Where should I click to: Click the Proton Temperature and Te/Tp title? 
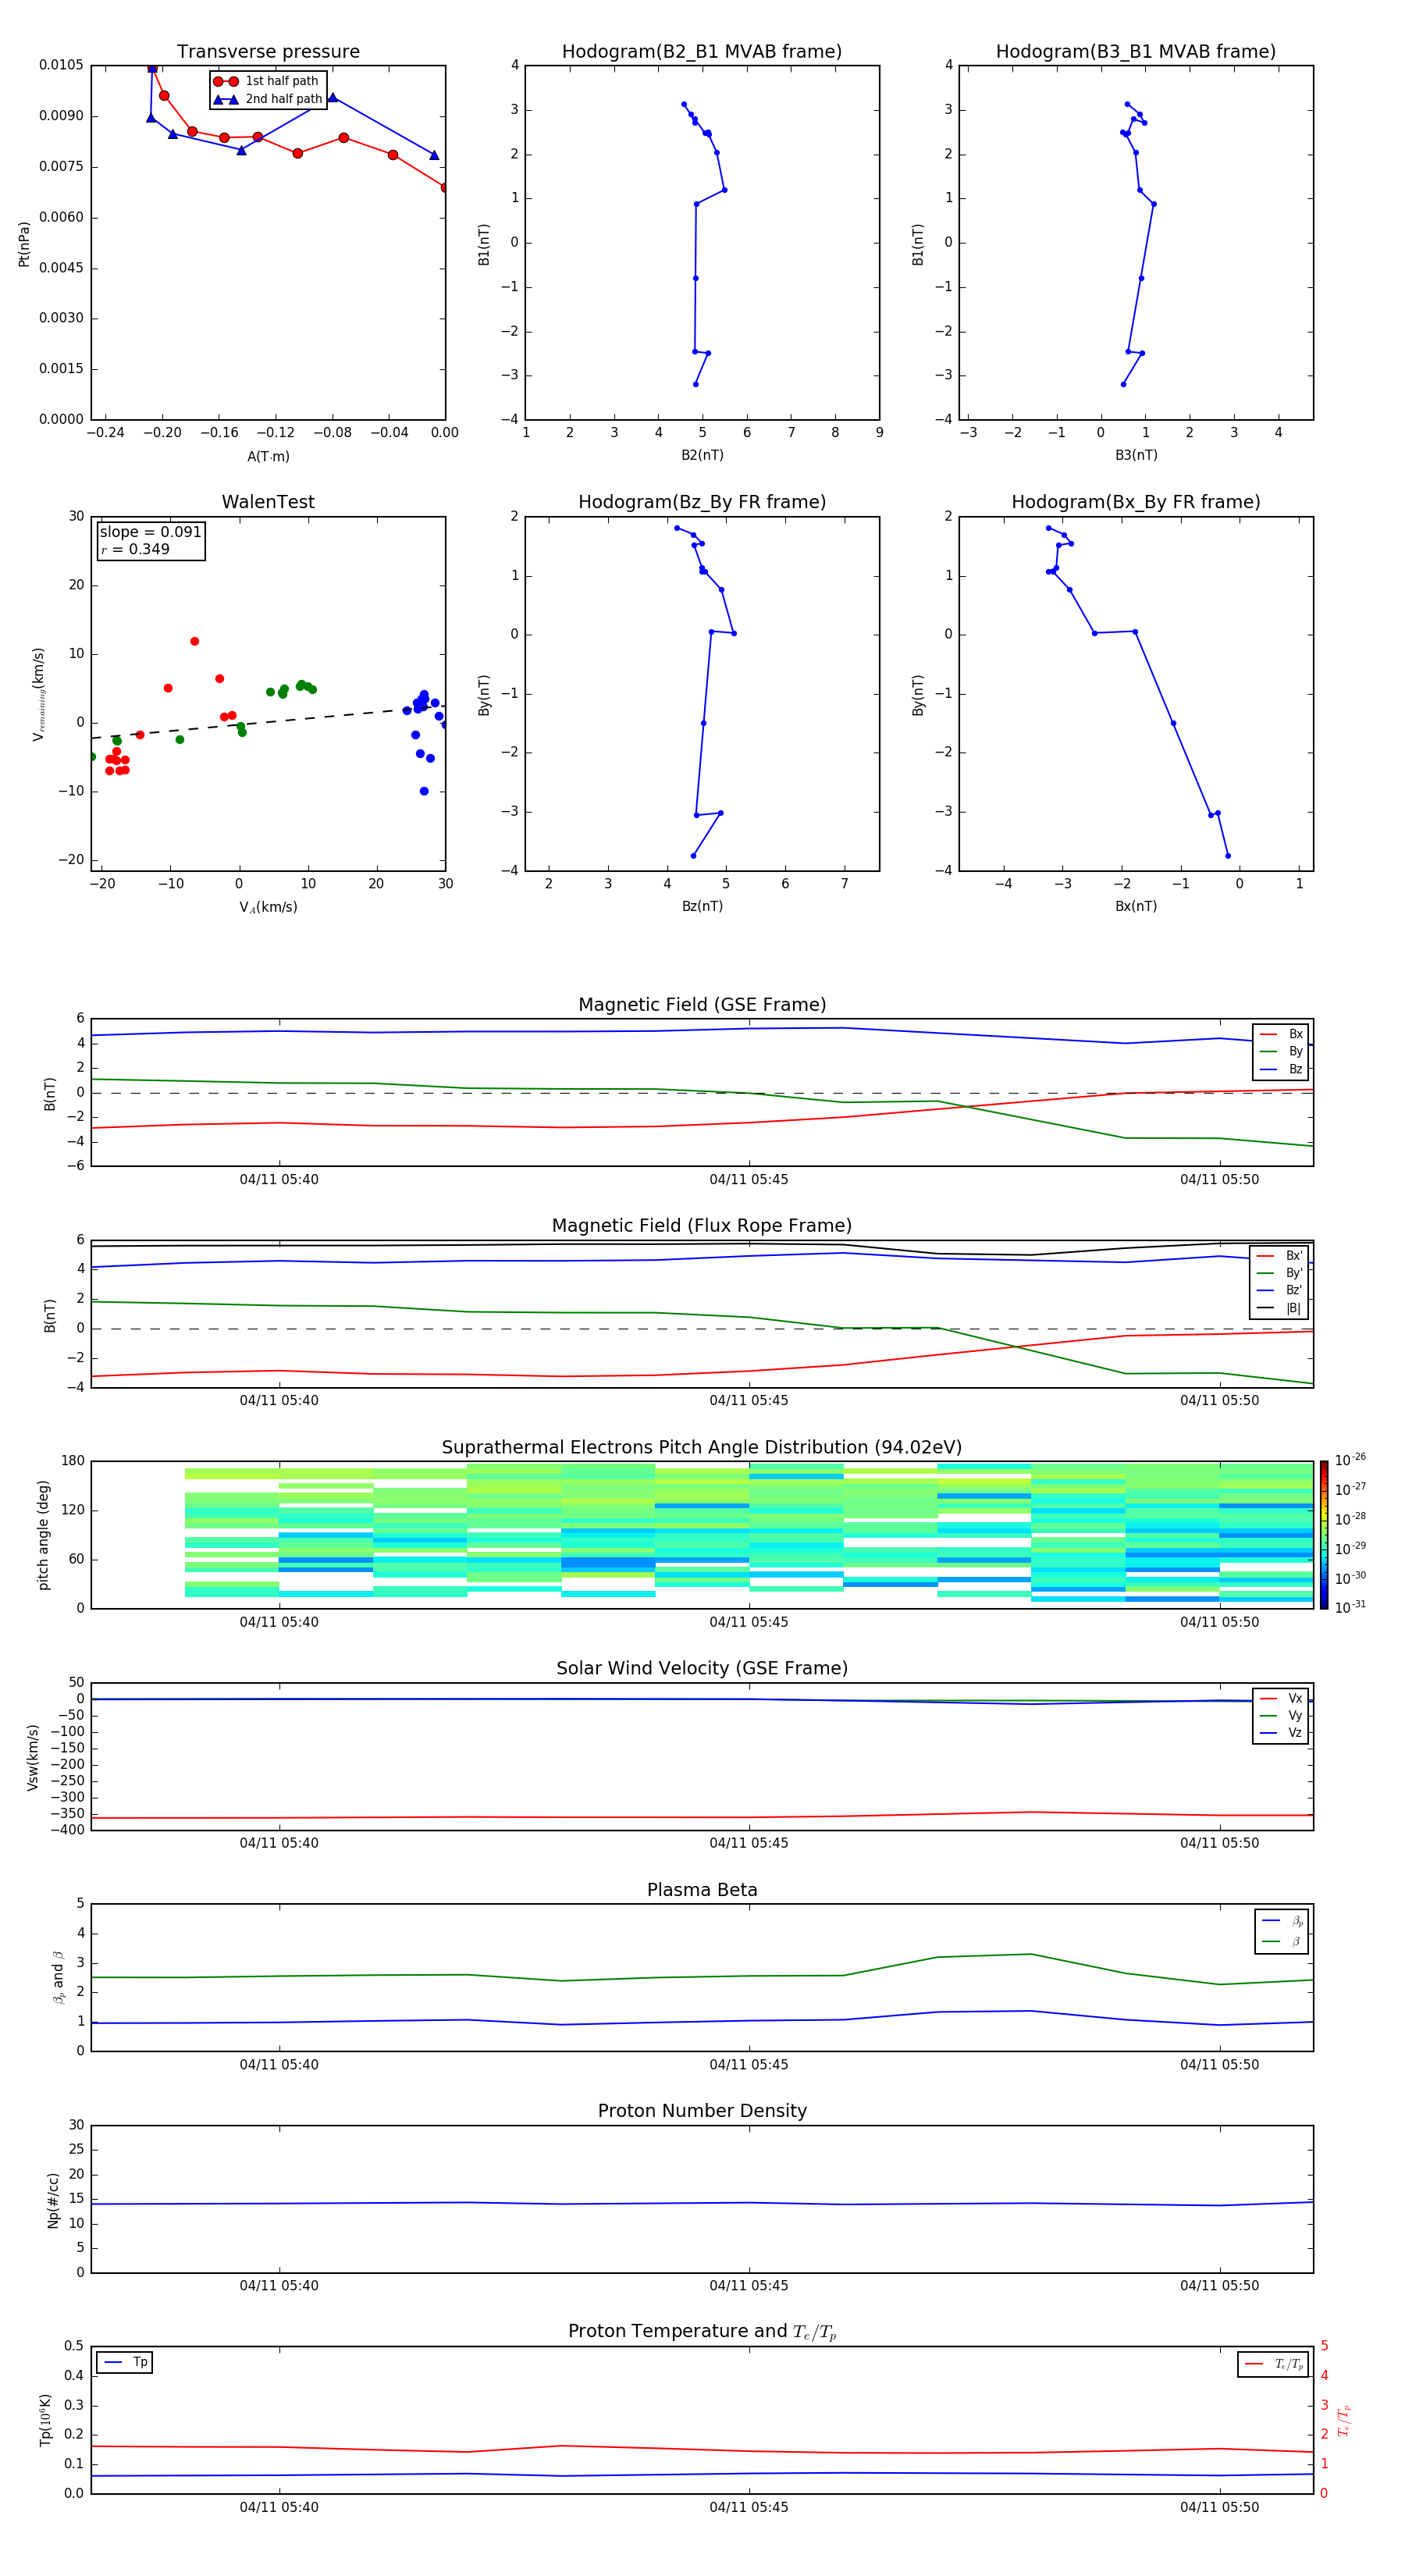[702, 2332]
